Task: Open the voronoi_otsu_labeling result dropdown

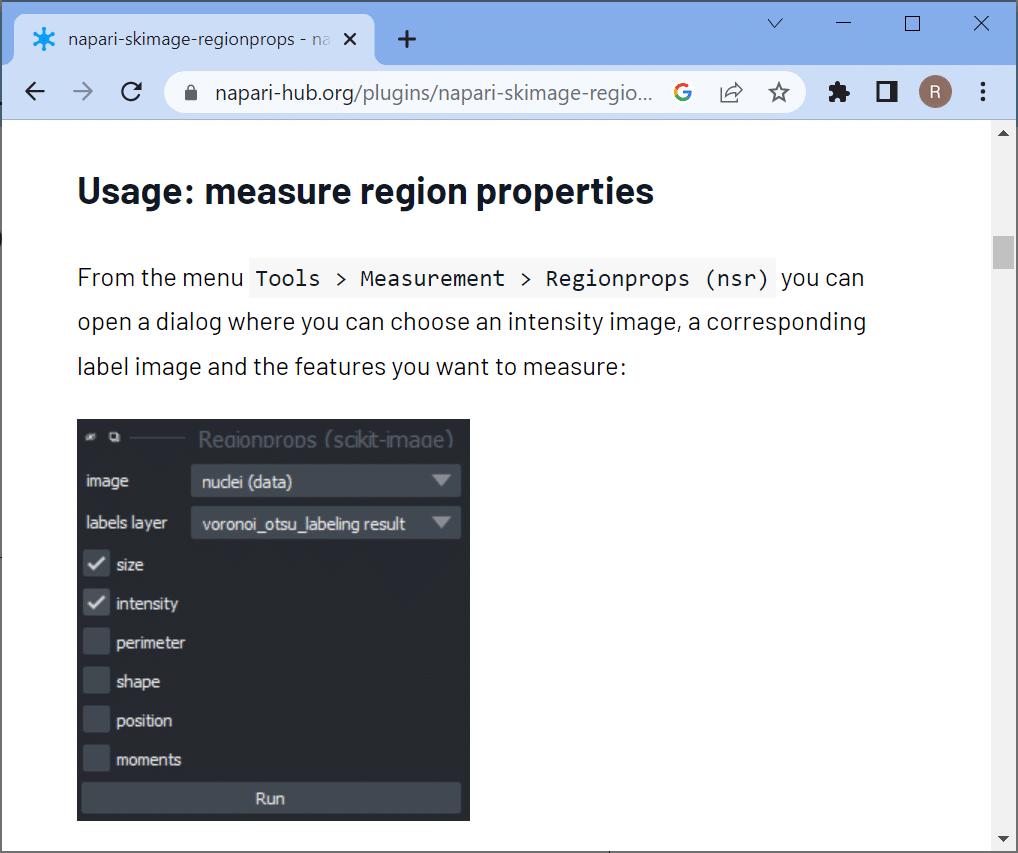Action: coord(325,523)
